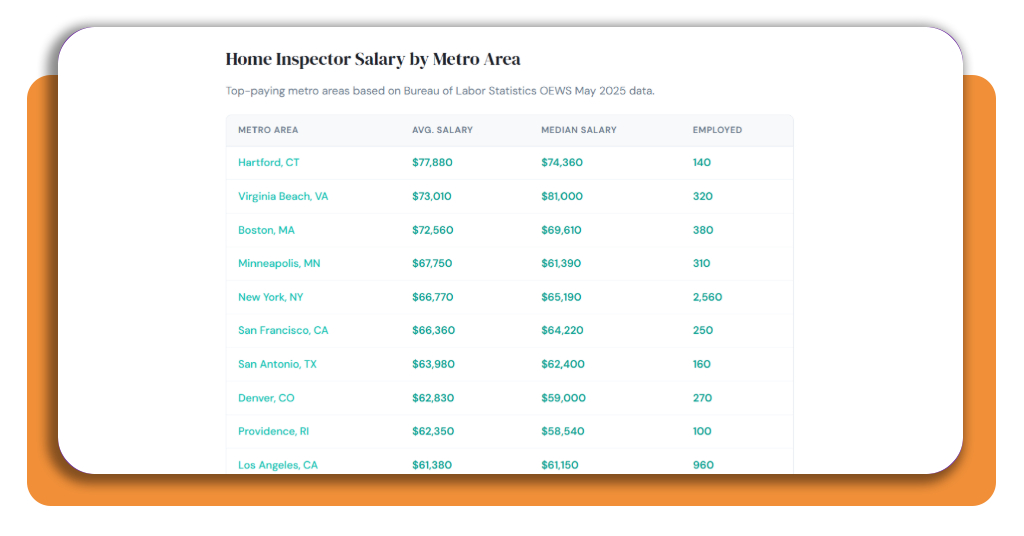The image size is (1024, 536).
Task: Open the Virginia Beach, VA link
Action: pyautogui.click(x=283, y=197)
